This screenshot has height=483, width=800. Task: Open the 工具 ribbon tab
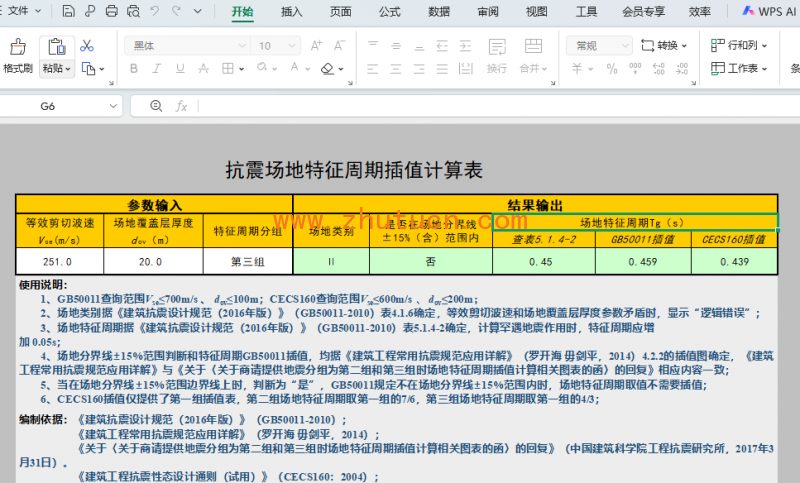pyautogui.click(x=586, y=12)
